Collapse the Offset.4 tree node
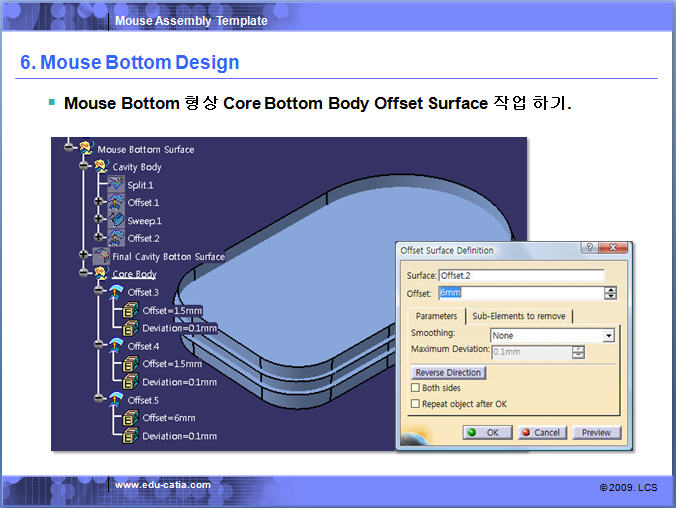Image resolution: width=676 pixels, height=508 pixels. tap(98, 345)
